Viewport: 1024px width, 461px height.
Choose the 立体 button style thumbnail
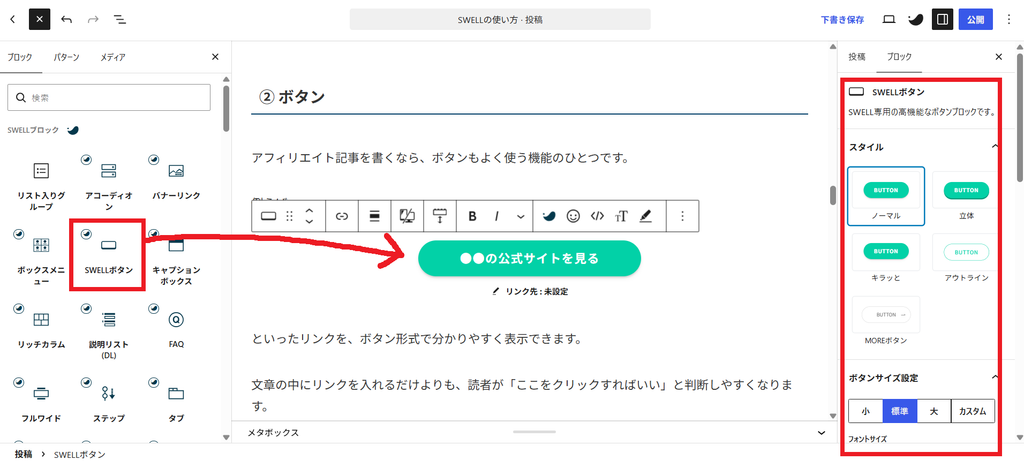click(x=967, y=196)
